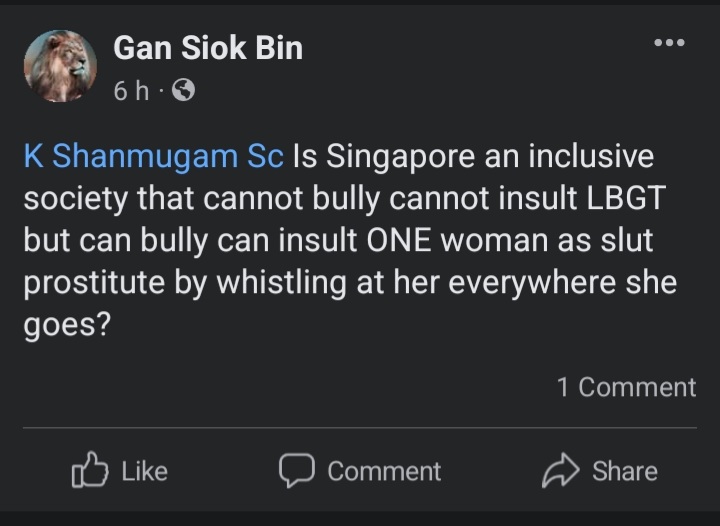This screenshot has height=526, width=720.
Task: Open Gan Siok Bin's profile name
Action: (x=208, y=47)
